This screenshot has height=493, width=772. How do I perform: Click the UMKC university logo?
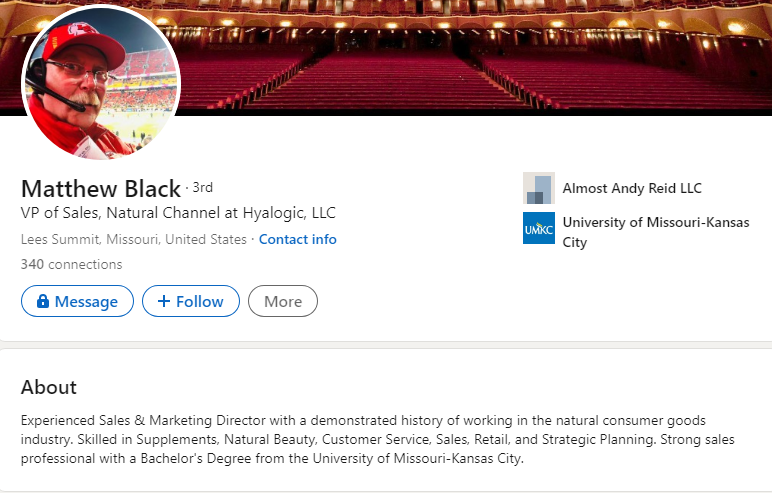(x=538, y=228)
